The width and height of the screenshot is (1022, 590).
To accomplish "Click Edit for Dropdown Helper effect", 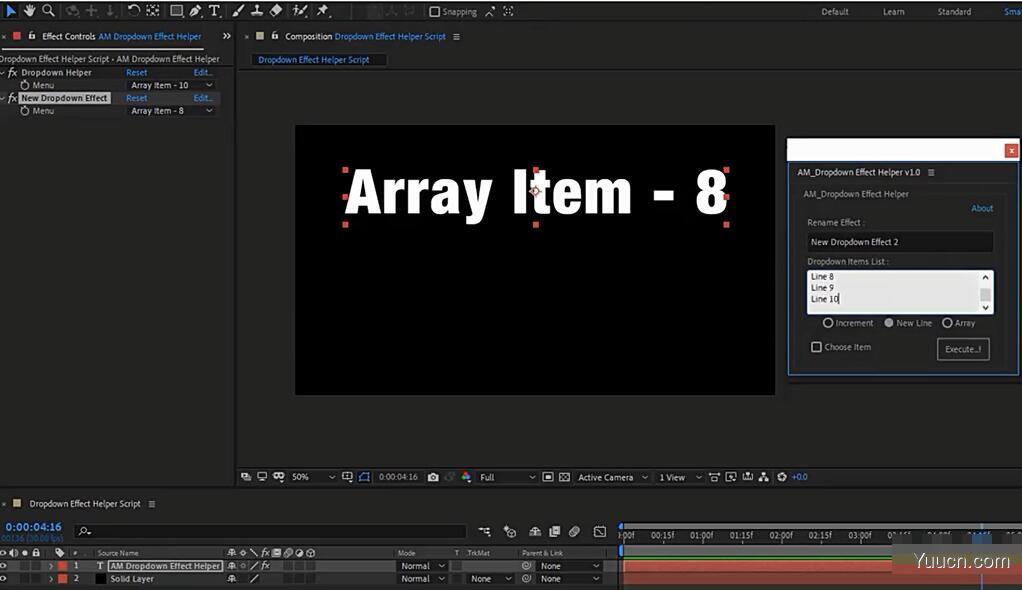I will 203,72.
